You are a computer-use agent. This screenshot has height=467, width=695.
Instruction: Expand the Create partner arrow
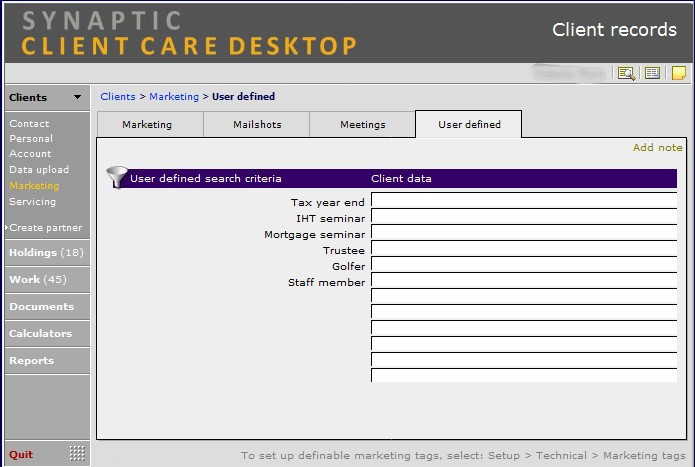[7, 228]
